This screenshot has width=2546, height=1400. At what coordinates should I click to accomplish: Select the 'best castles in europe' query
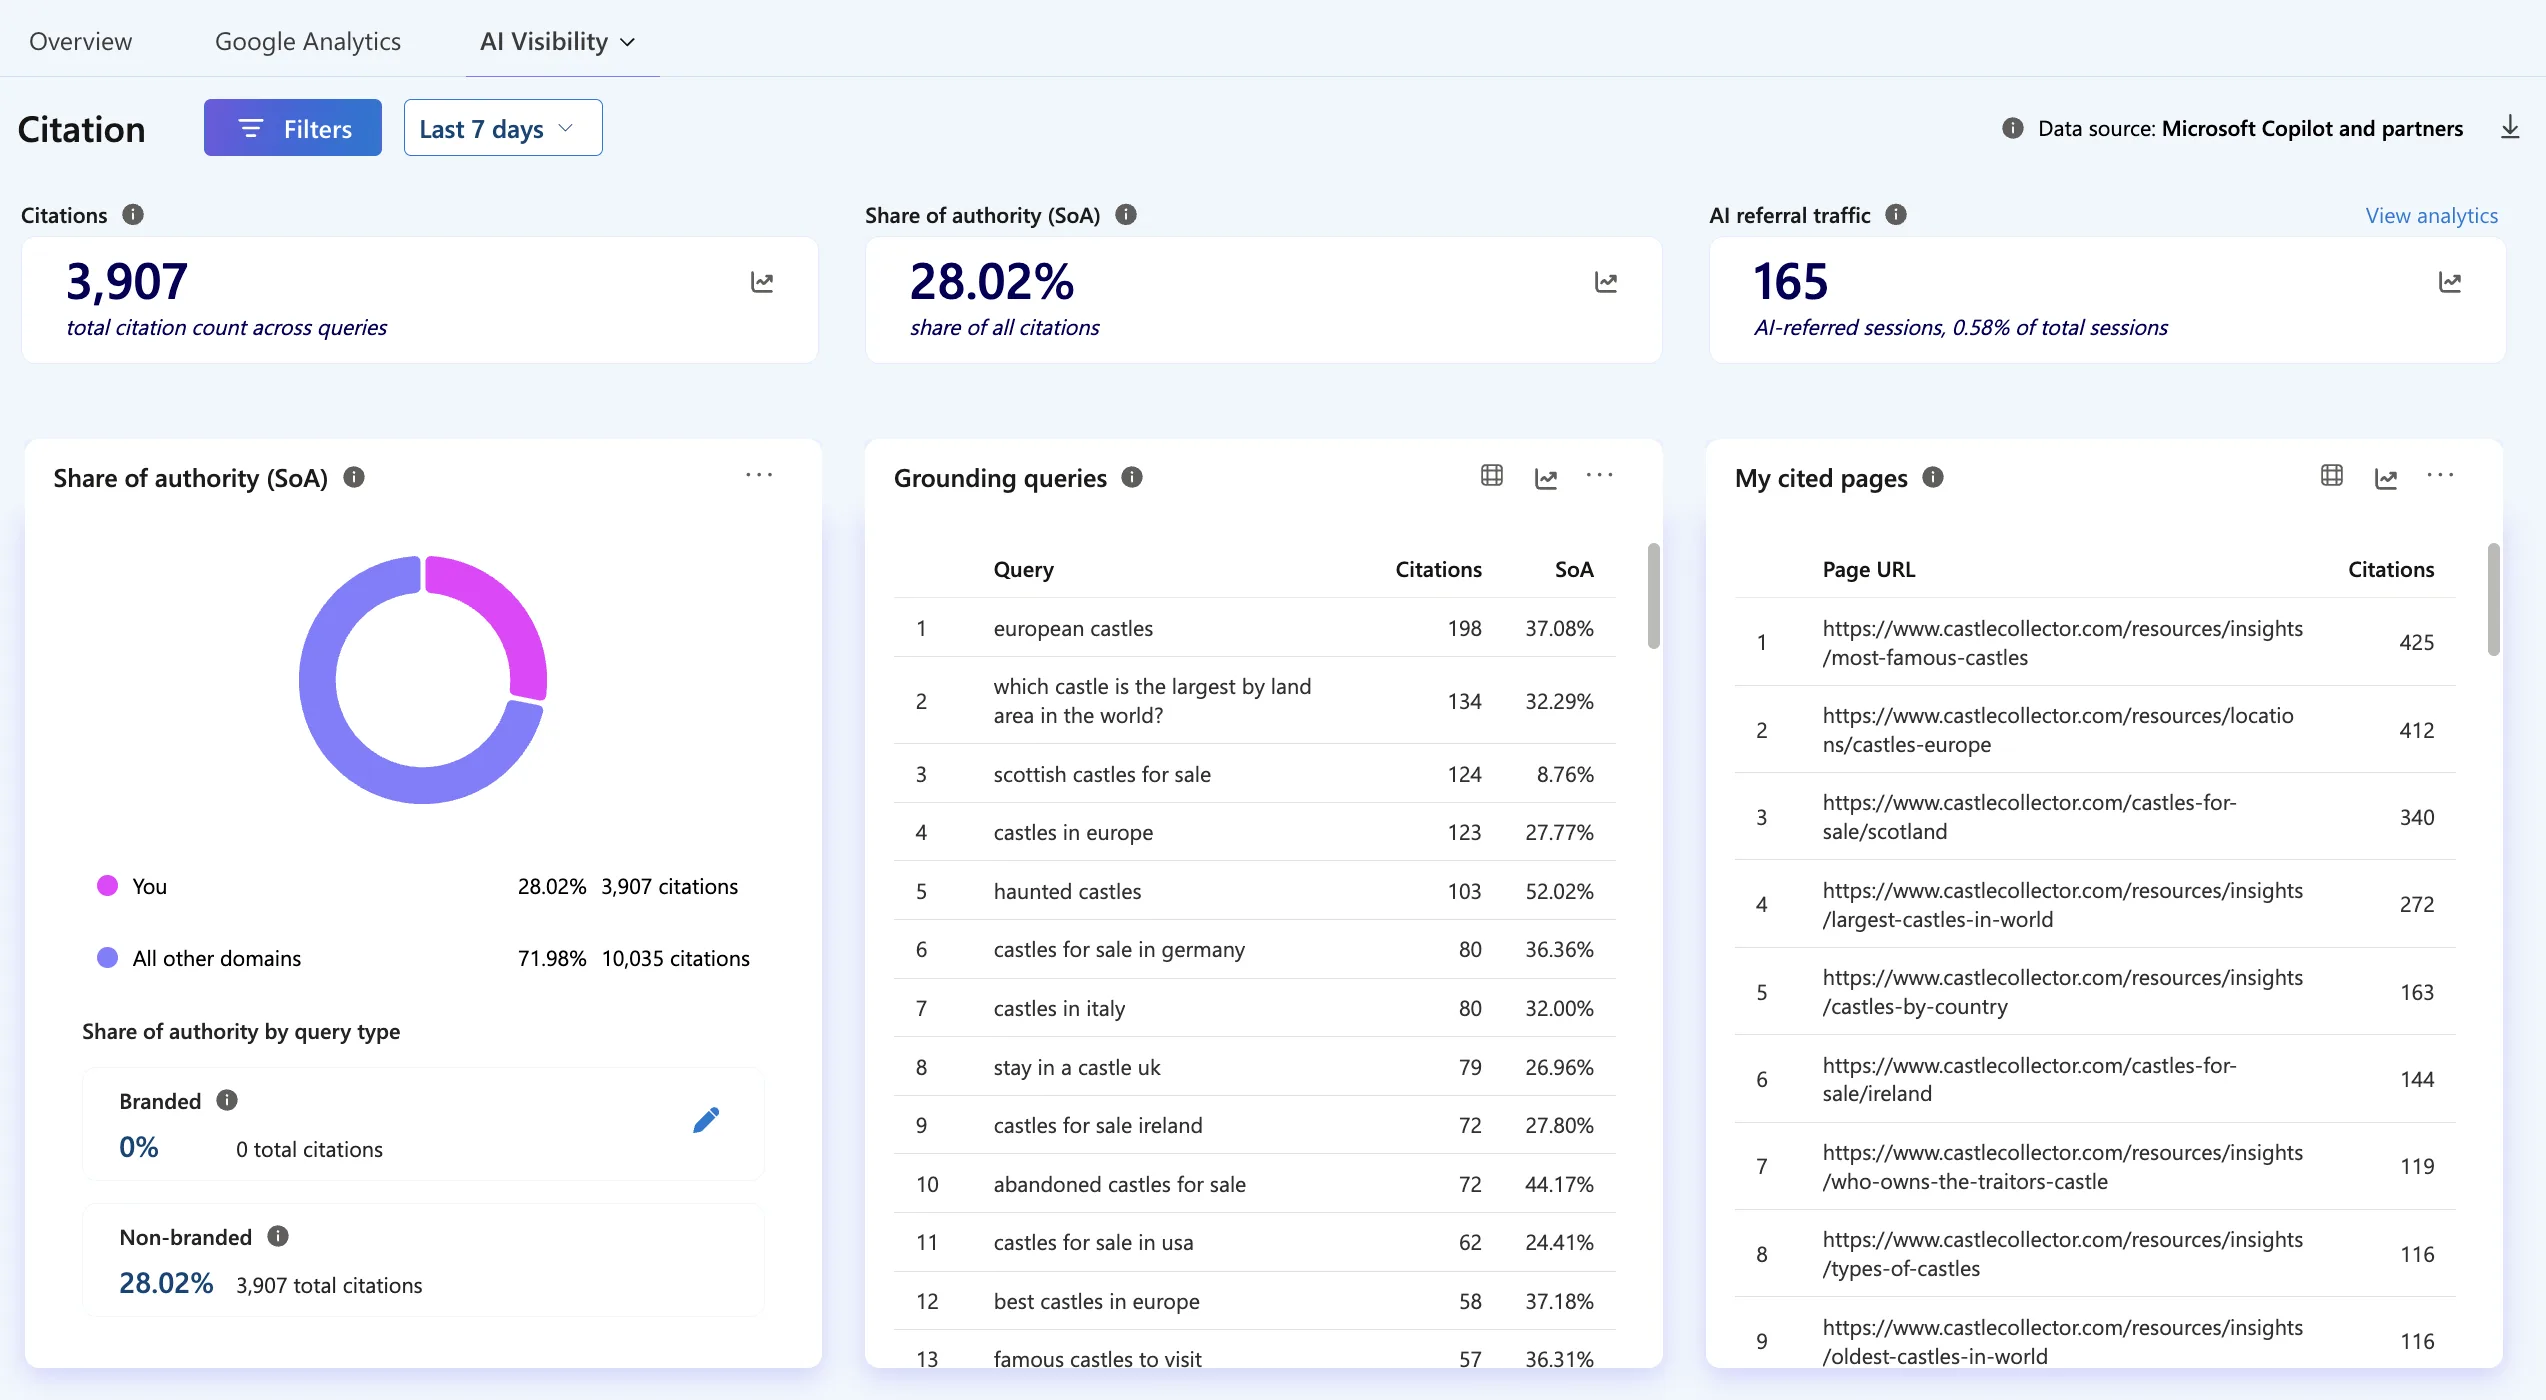click(1254, 1301)
